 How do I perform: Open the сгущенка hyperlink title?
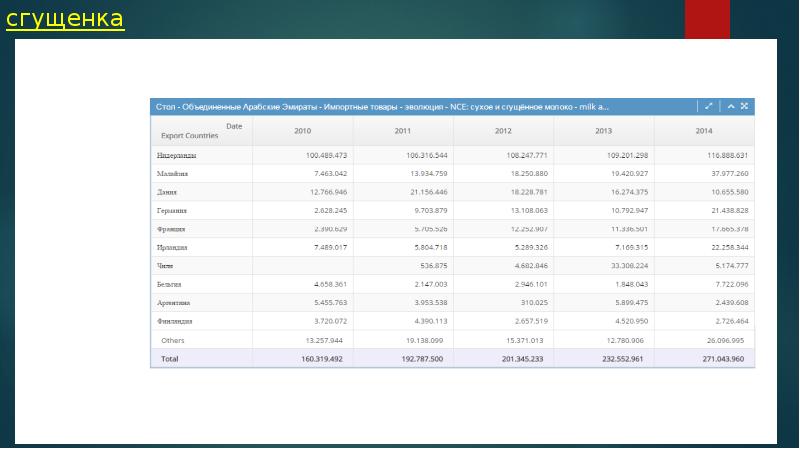tap(65, 19)
